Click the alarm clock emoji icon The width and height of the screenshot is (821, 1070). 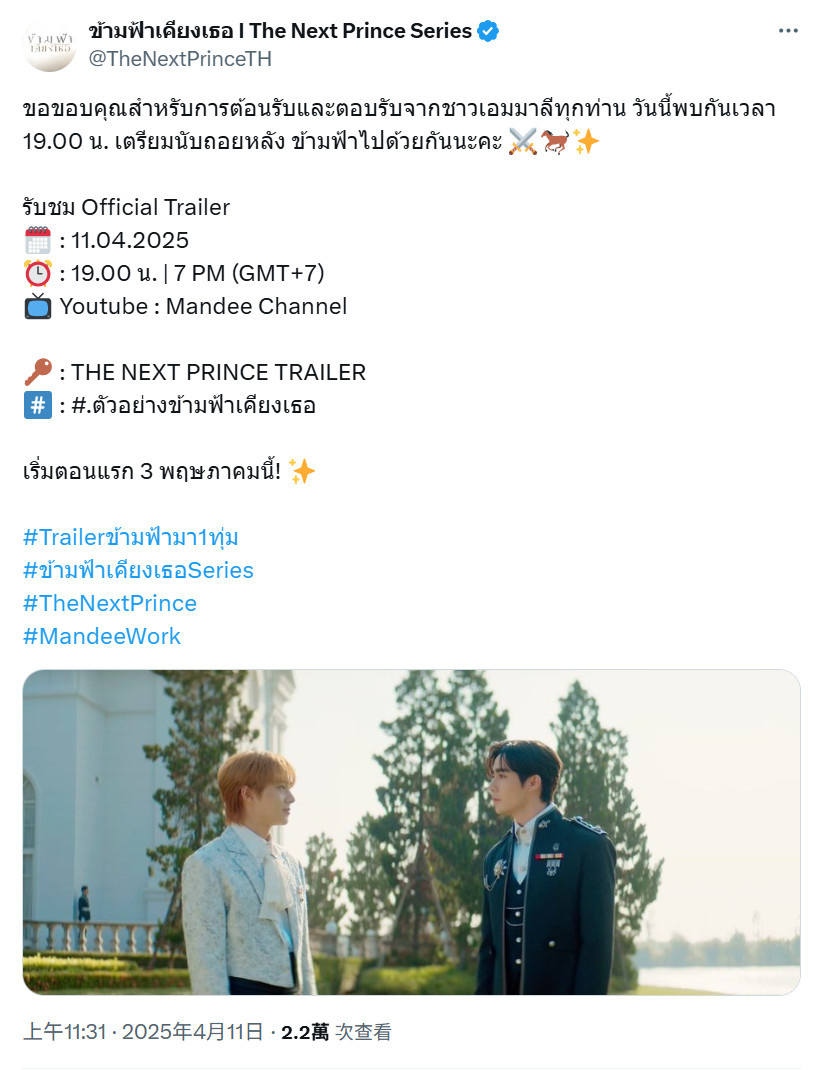(x=38, y=273)
